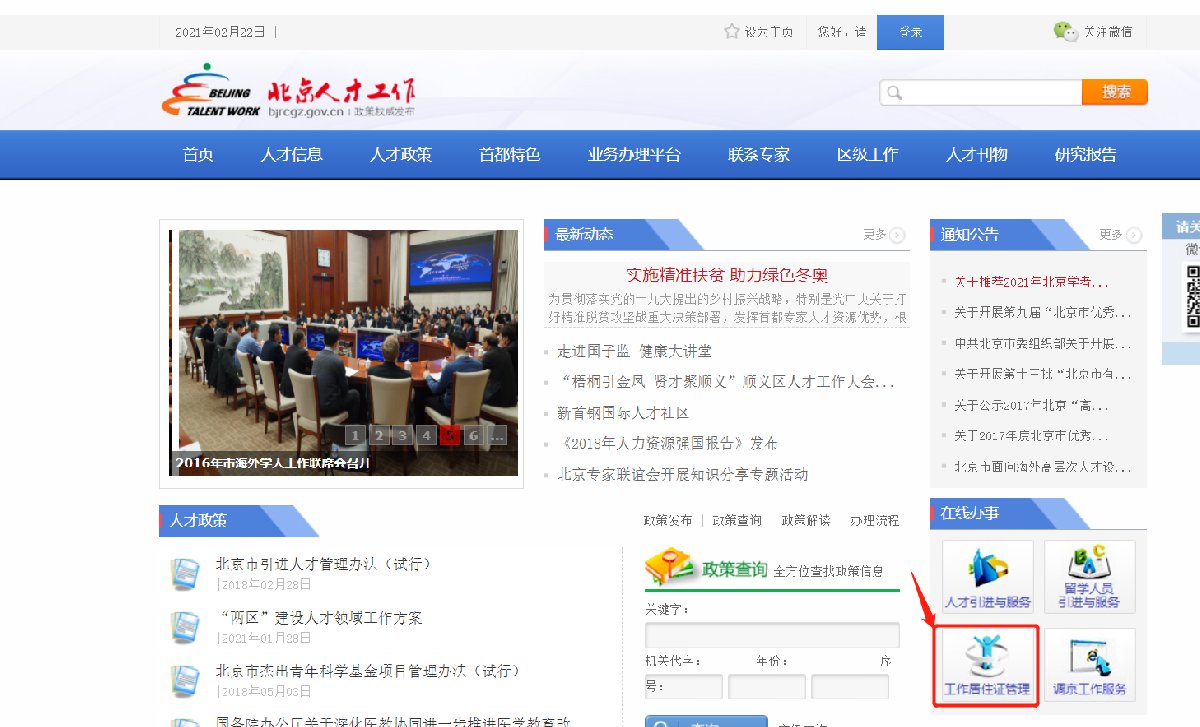
Task: Open 人才信息 navigation item
Action: click(x=292, y=155)
